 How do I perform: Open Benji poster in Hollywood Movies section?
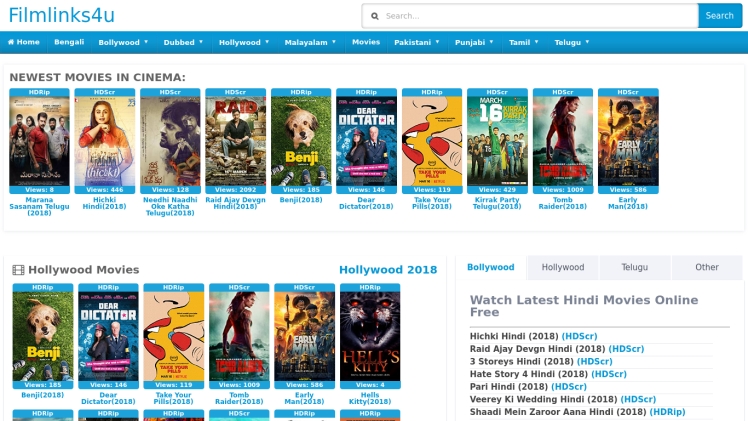tap(42, 336)
